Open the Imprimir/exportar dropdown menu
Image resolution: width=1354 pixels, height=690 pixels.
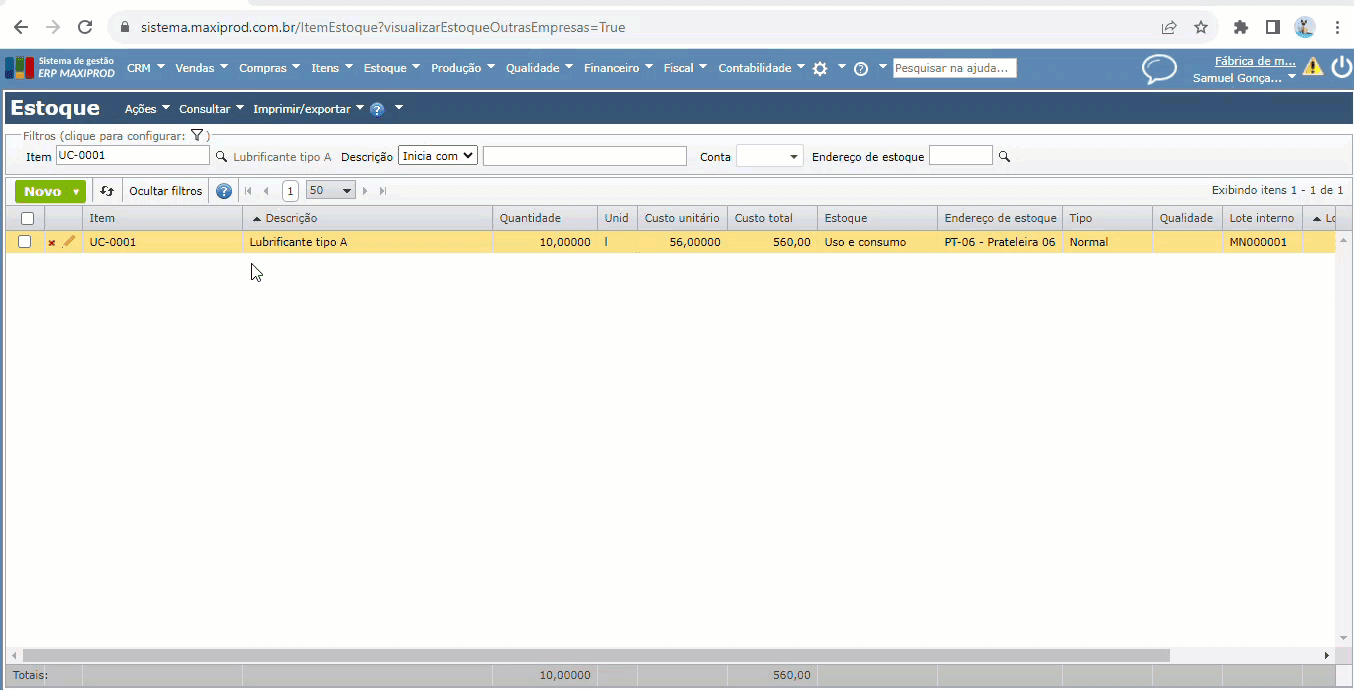pos(308,109)
